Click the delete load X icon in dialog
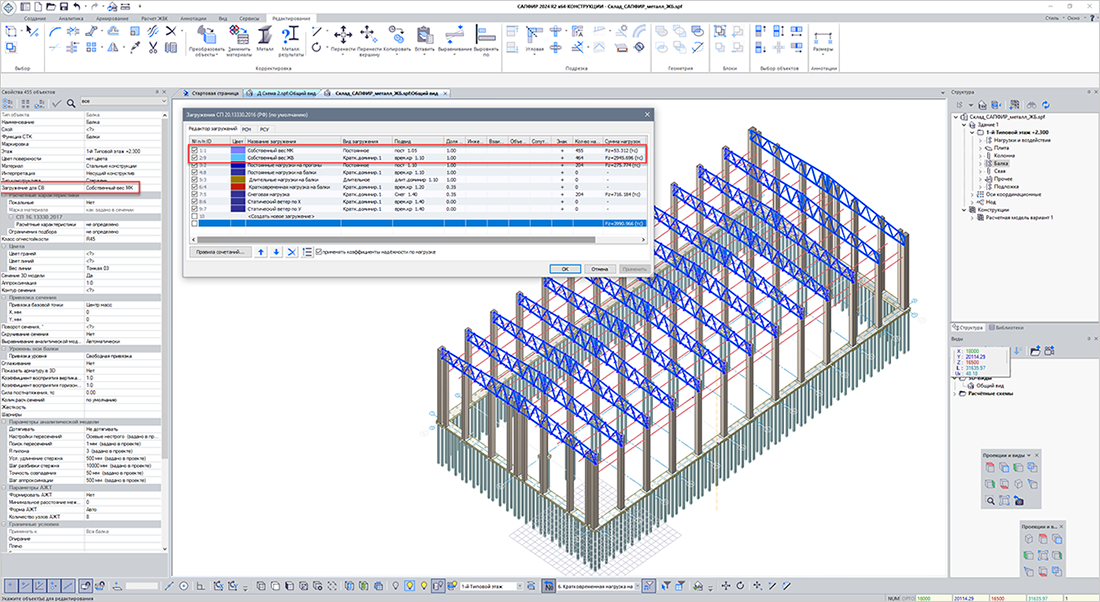1100x602 pixels. pos(292,252)
